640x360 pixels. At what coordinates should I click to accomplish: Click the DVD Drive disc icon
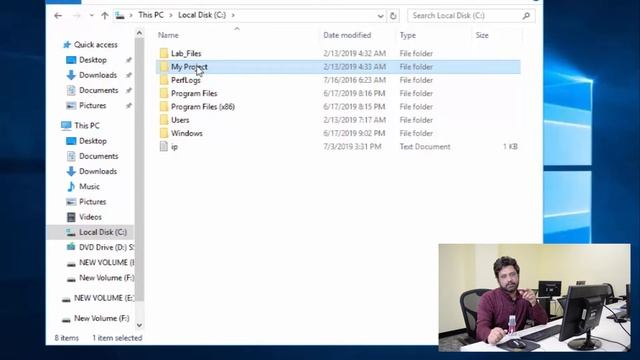[71, 247]
